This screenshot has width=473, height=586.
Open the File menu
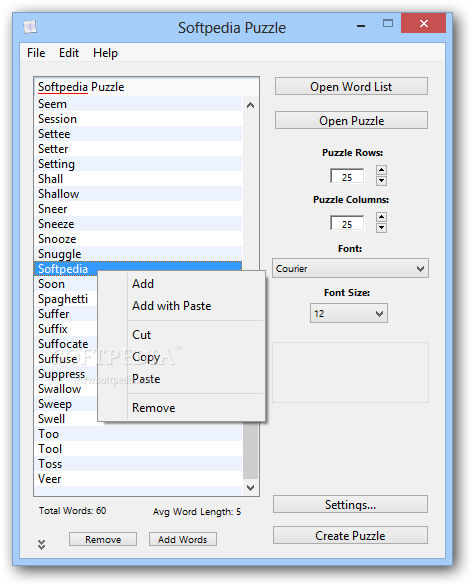click(36, 53)
